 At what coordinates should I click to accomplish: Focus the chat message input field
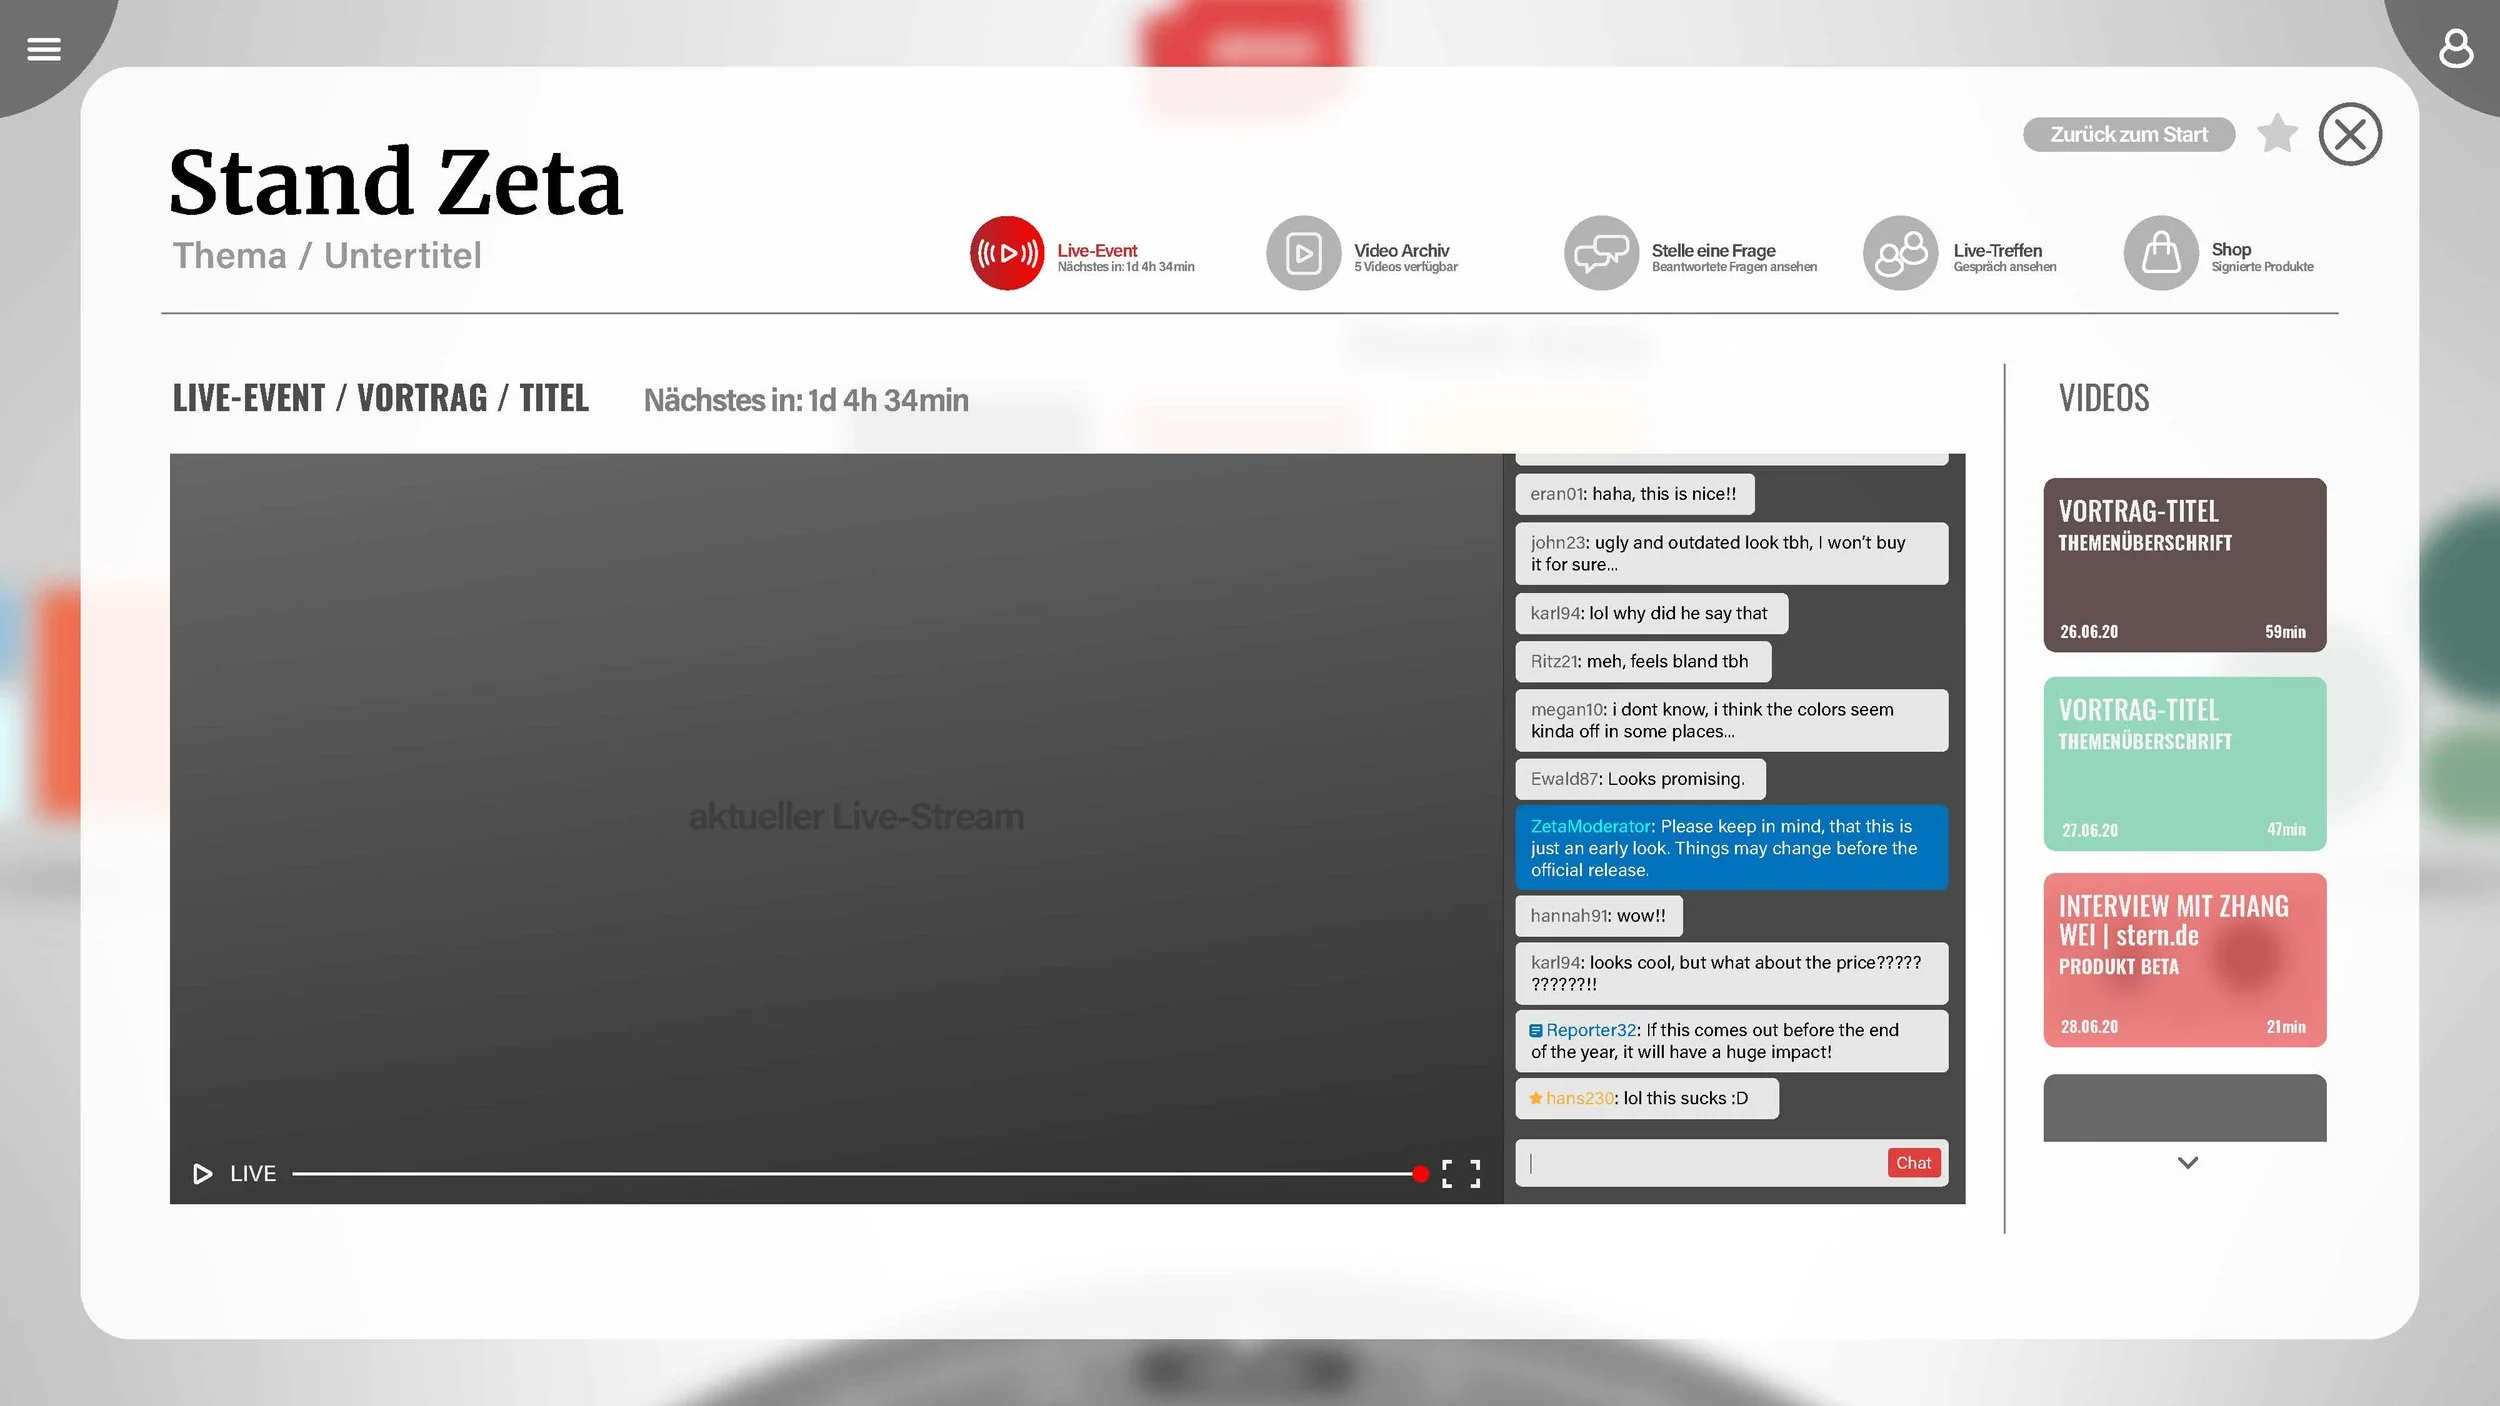pyautogui.click(x=1700, y=1163)
